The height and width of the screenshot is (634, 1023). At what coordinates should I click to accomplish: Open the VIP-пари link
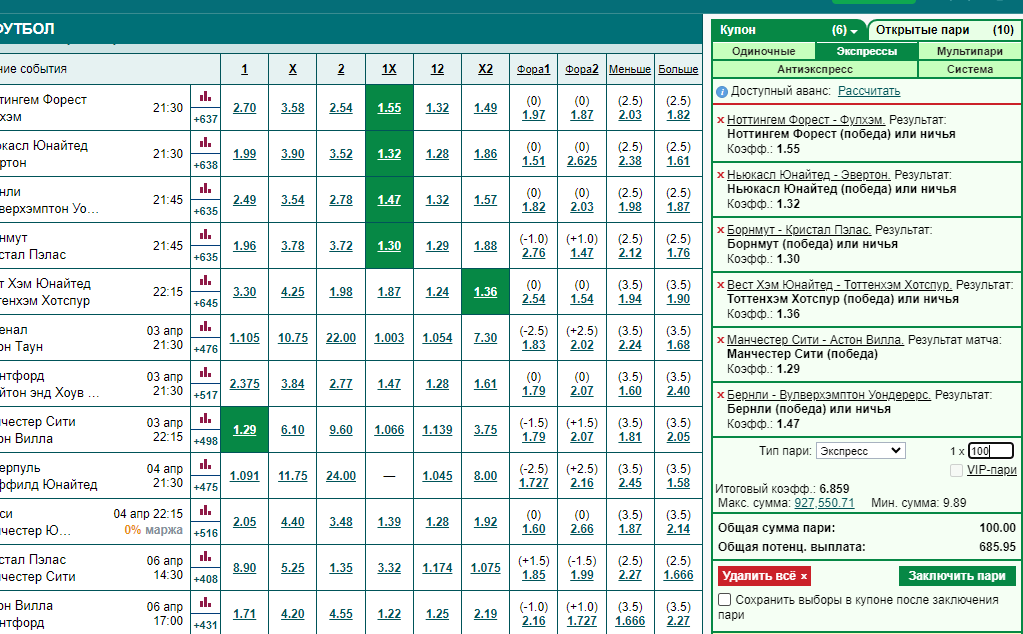(x=991, y=470)
